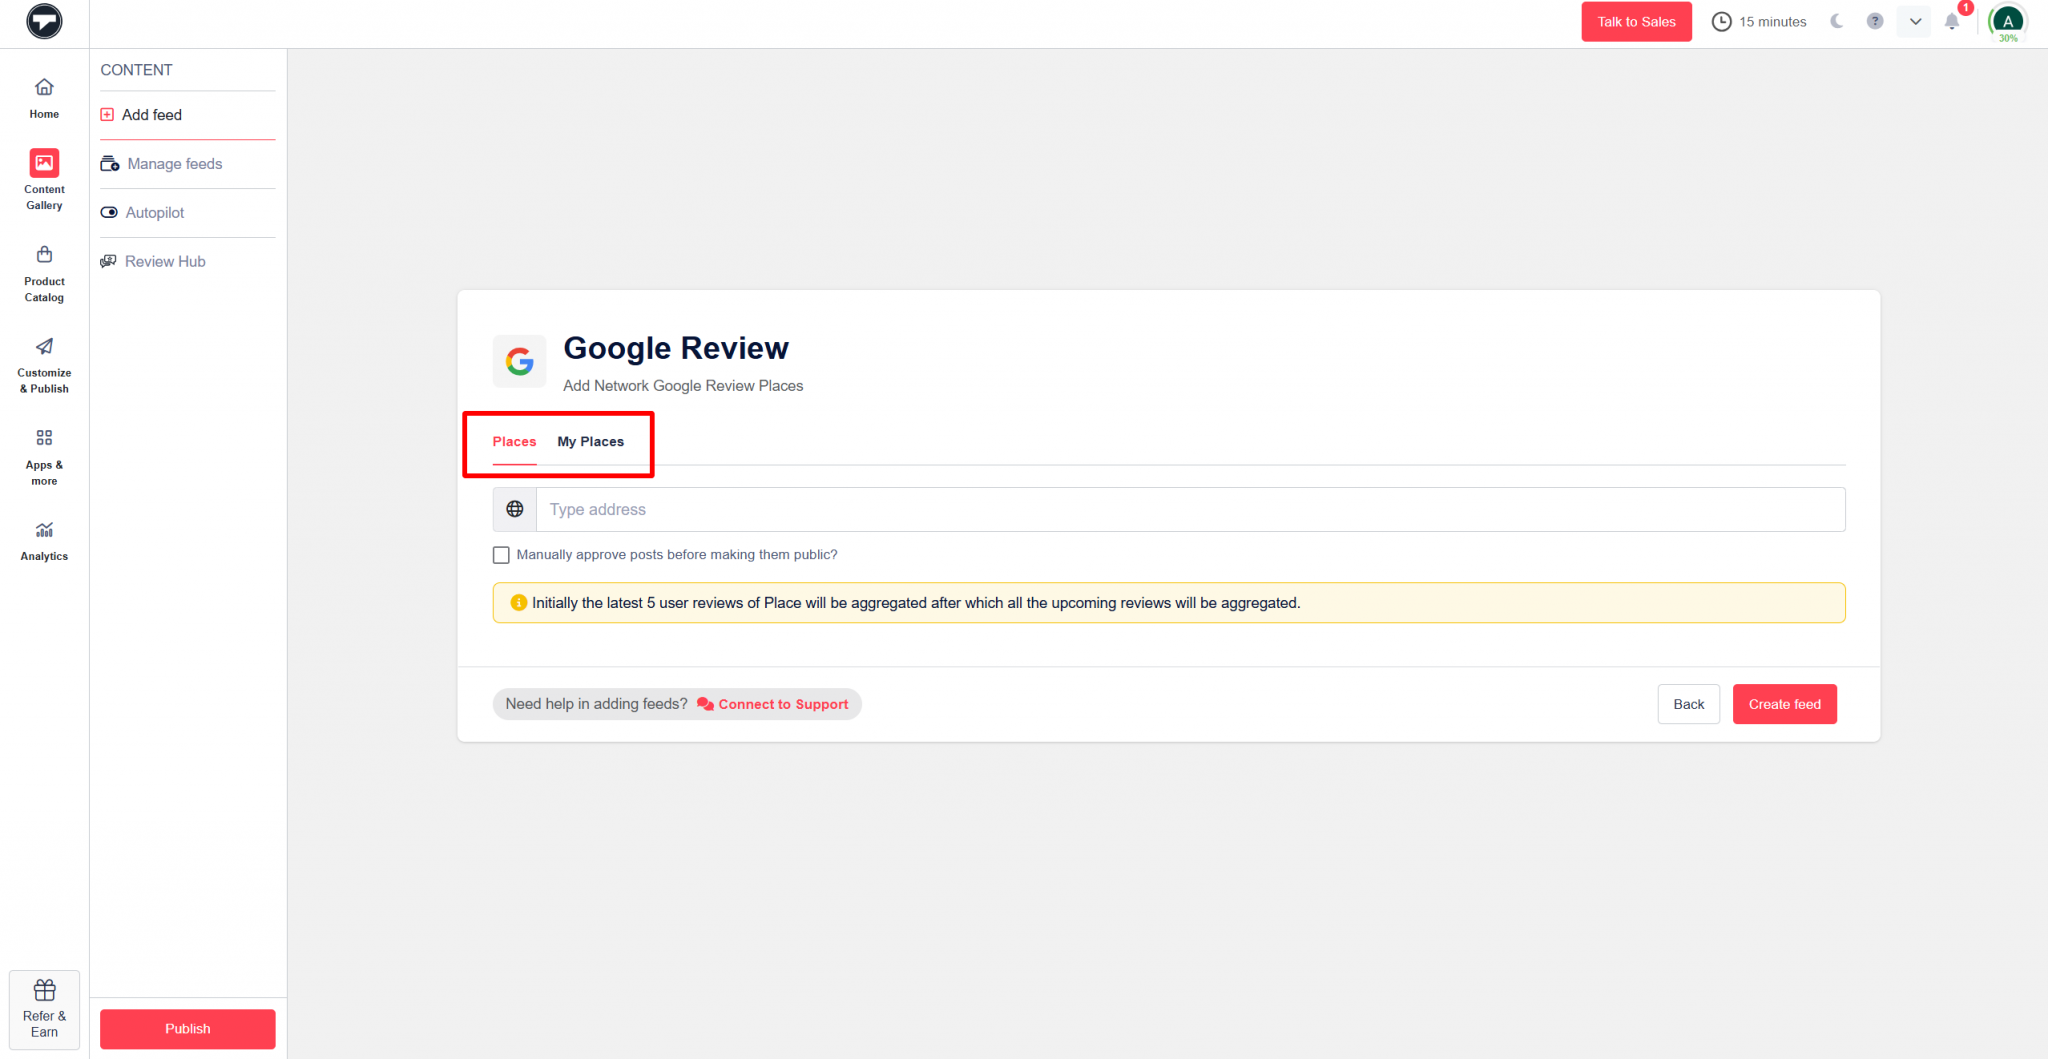
Task: Click the 30% progress ring on the avatar
Action: coord(2009,38)
